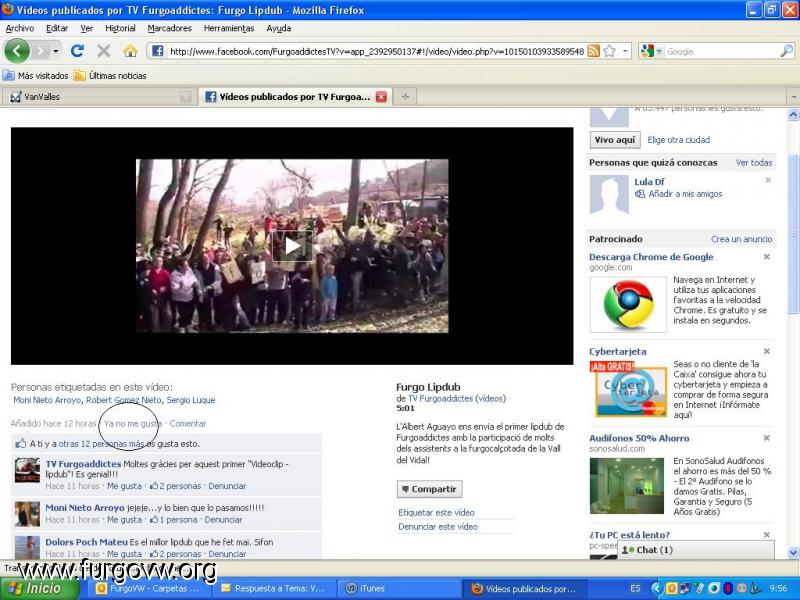Run search with the magnifying glass icon
Image resolution: width=800 pixels, height=600 pixels.
click(x=786, y=51)
